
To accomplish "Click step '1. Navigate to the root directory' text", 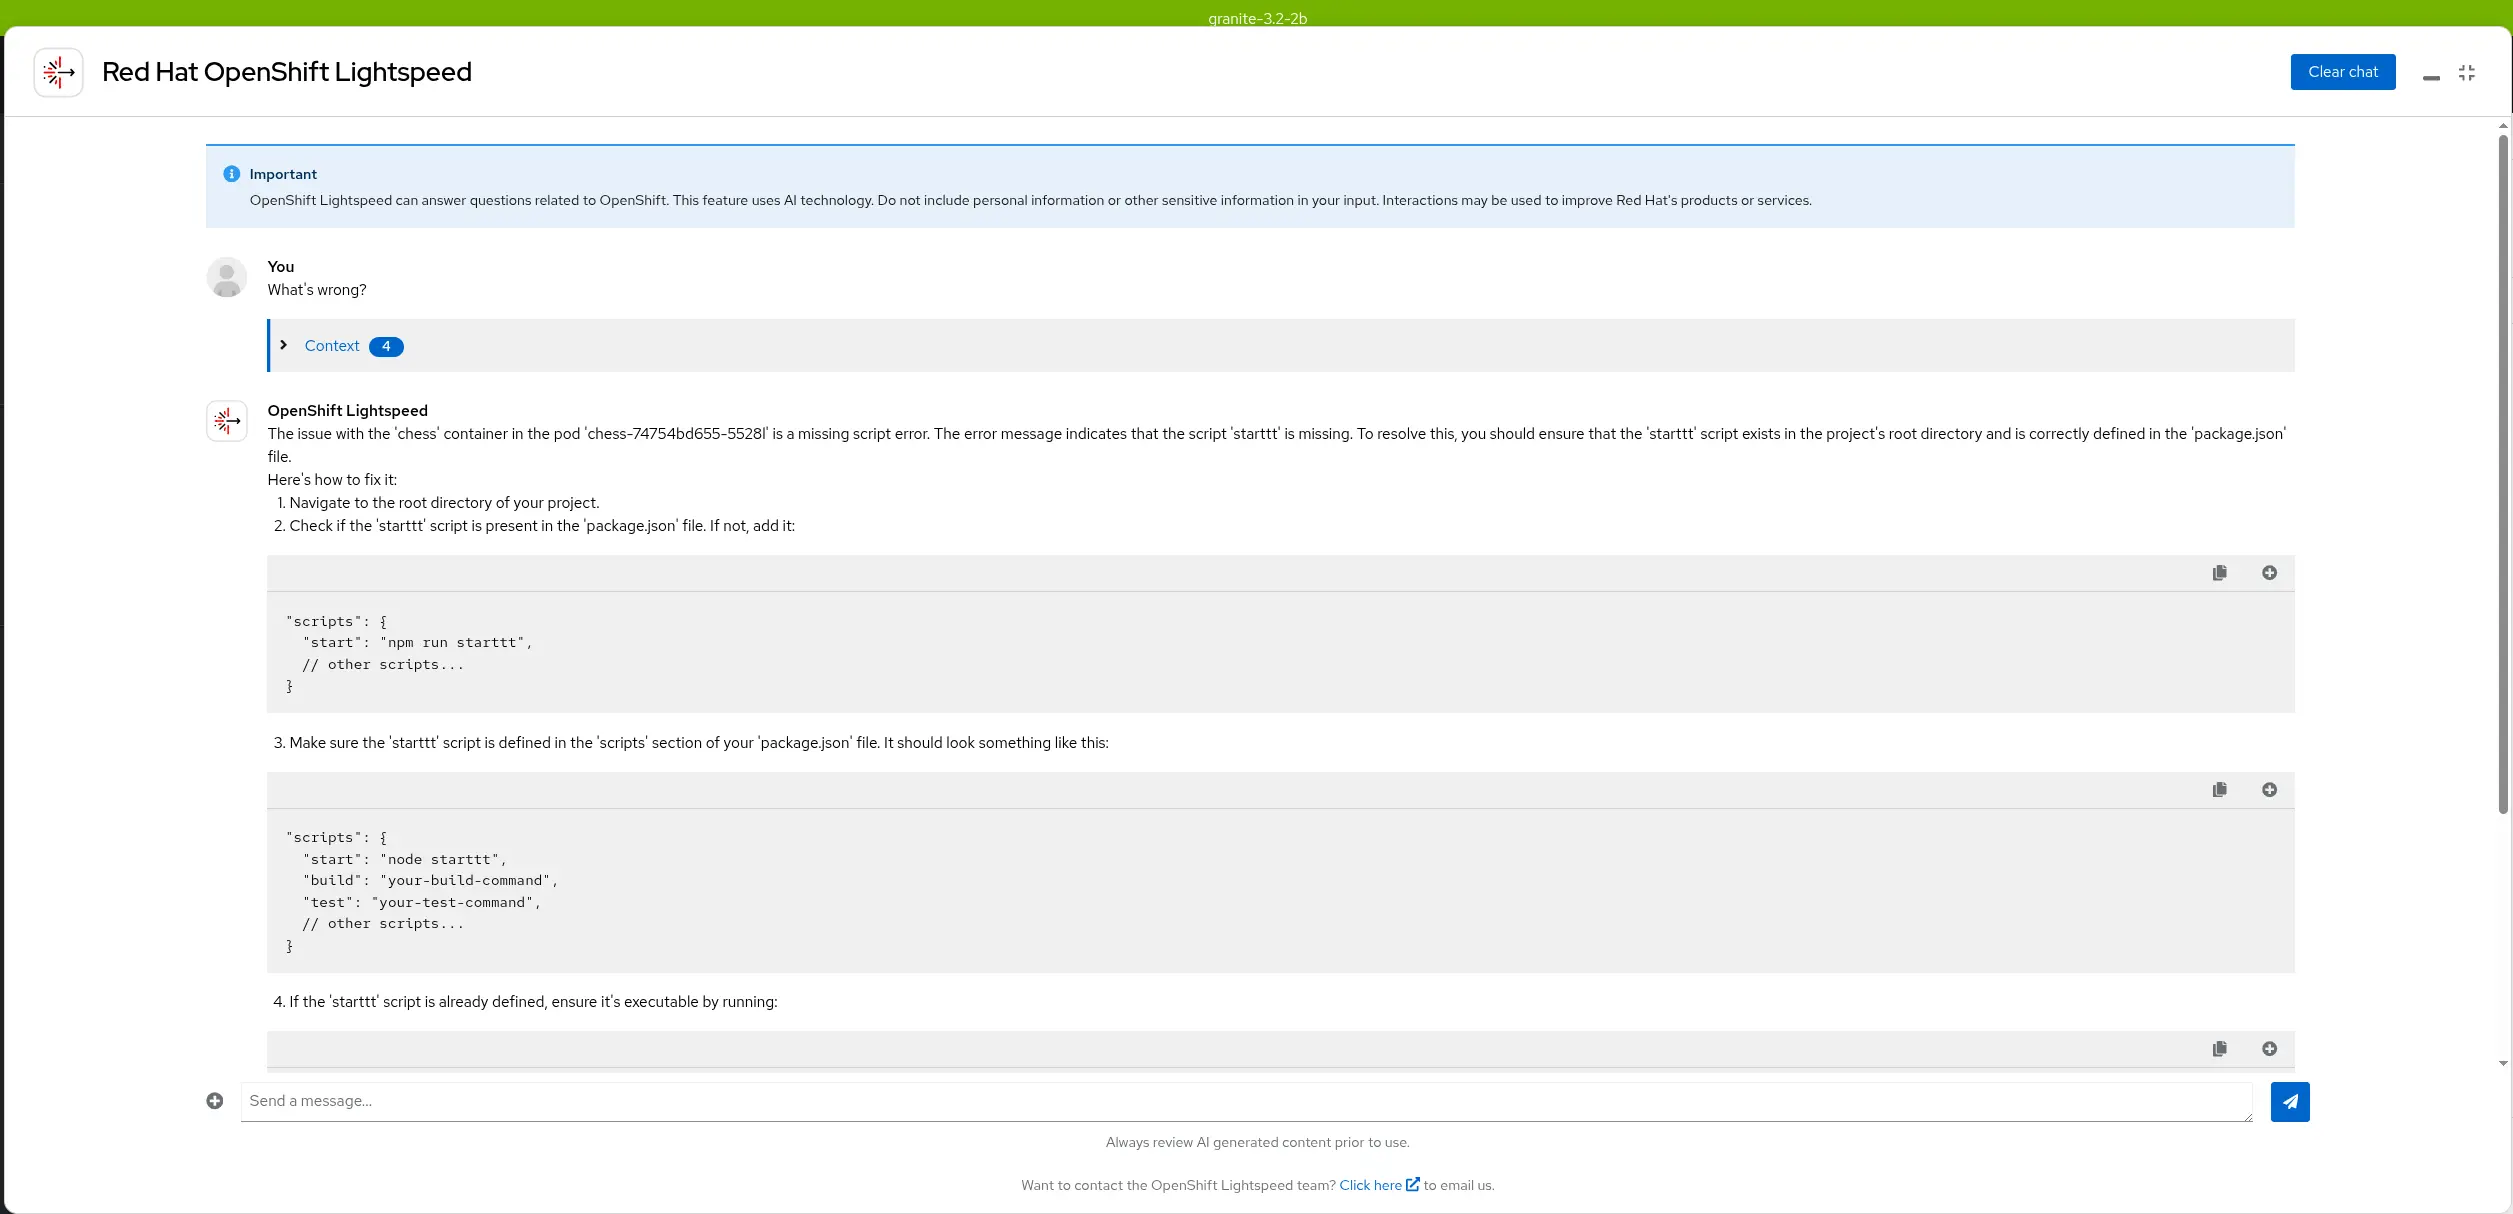I will pos(438,503).
